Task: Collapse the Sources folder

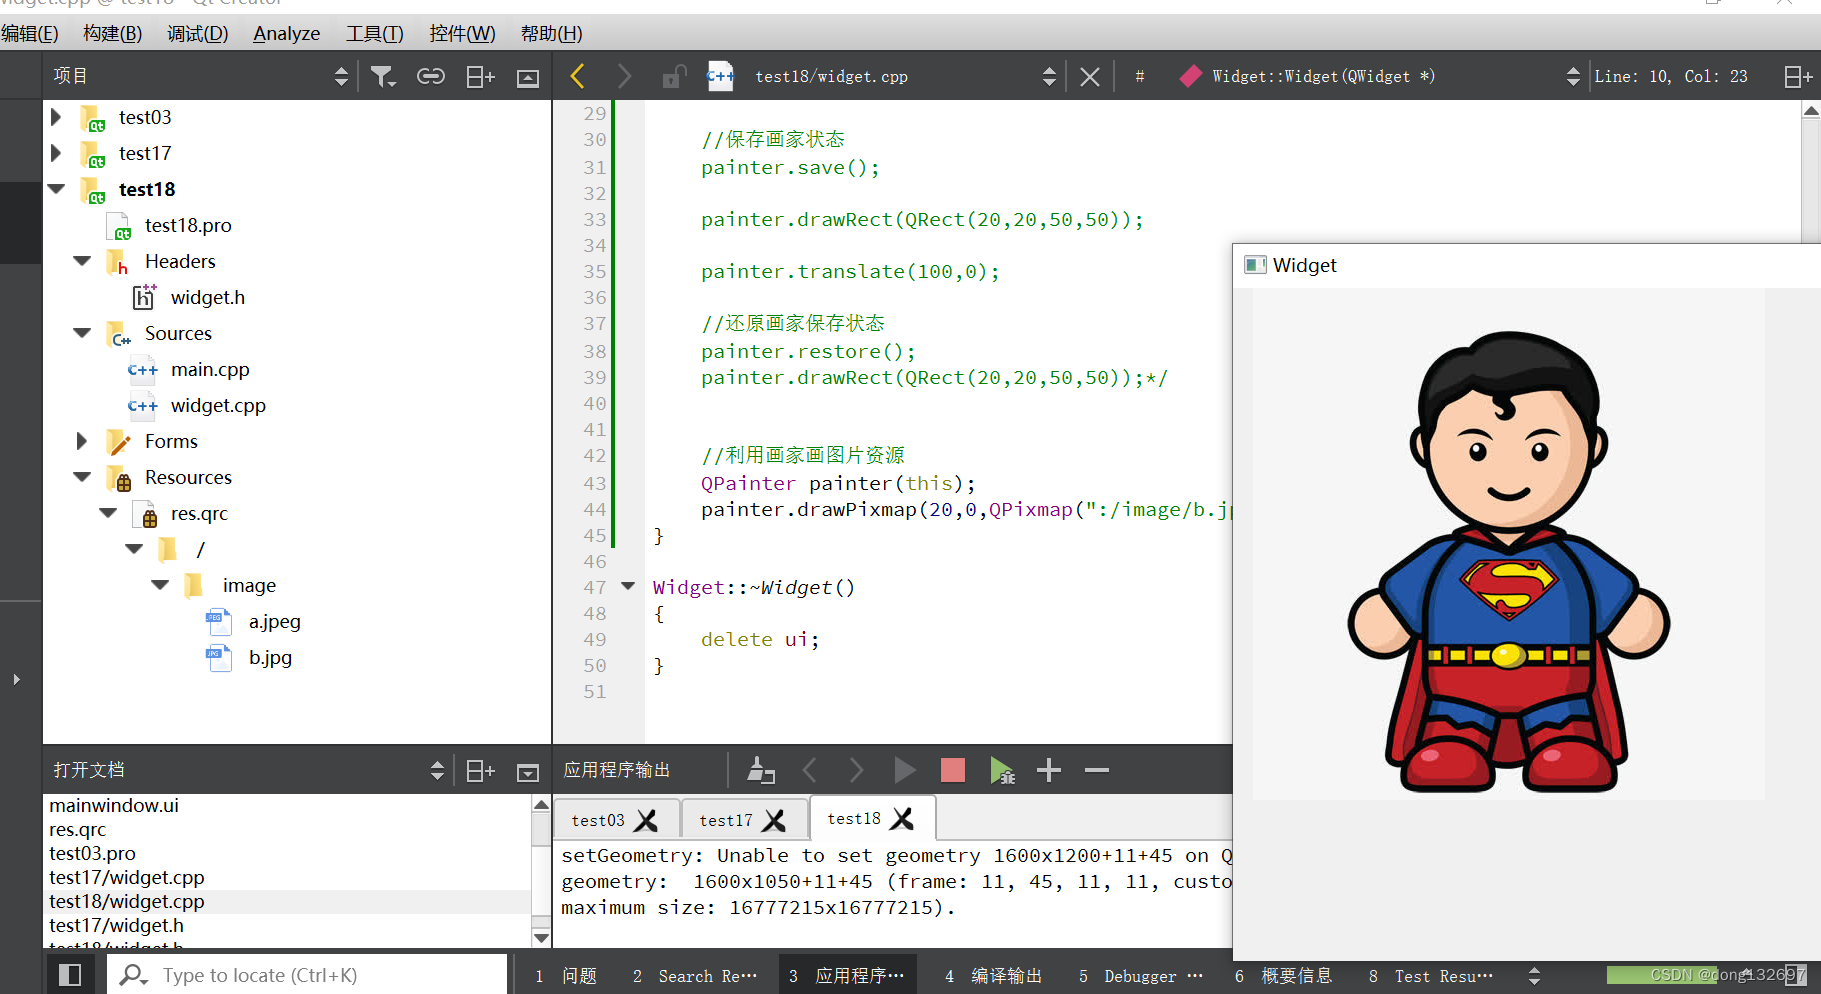Action: click(83, 332)
